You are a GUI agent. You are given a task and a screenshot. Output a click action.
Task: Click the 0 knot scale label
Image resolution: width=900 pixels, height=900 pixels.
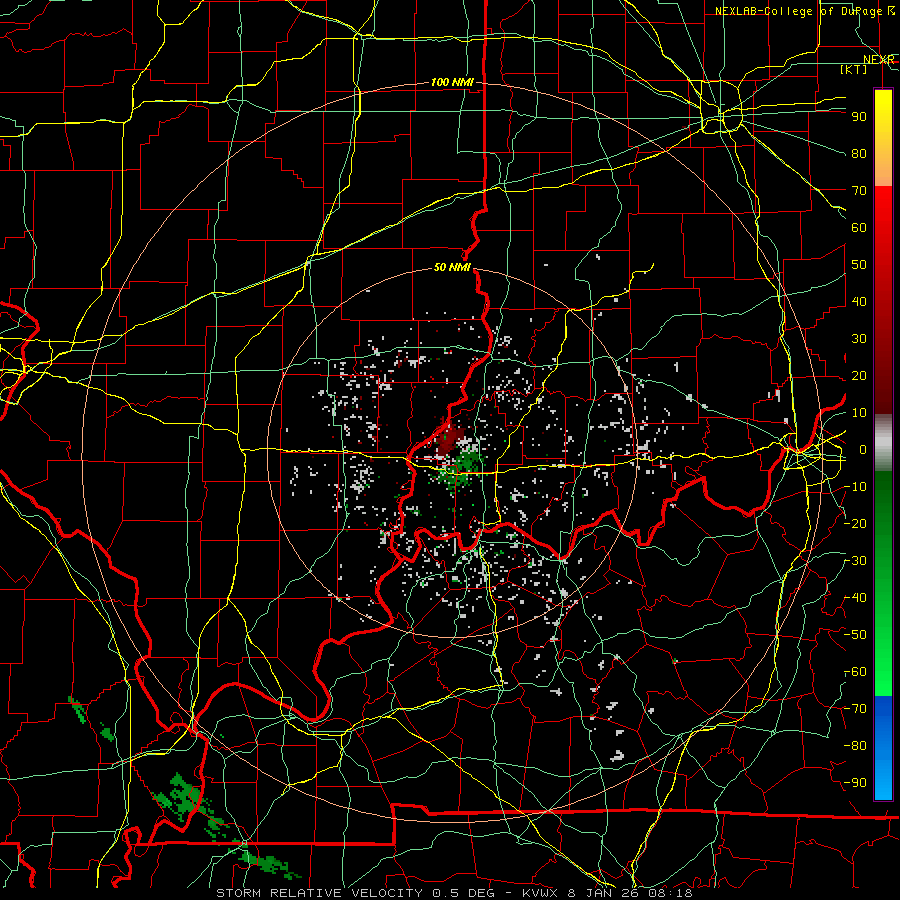(x=862, y=450)
